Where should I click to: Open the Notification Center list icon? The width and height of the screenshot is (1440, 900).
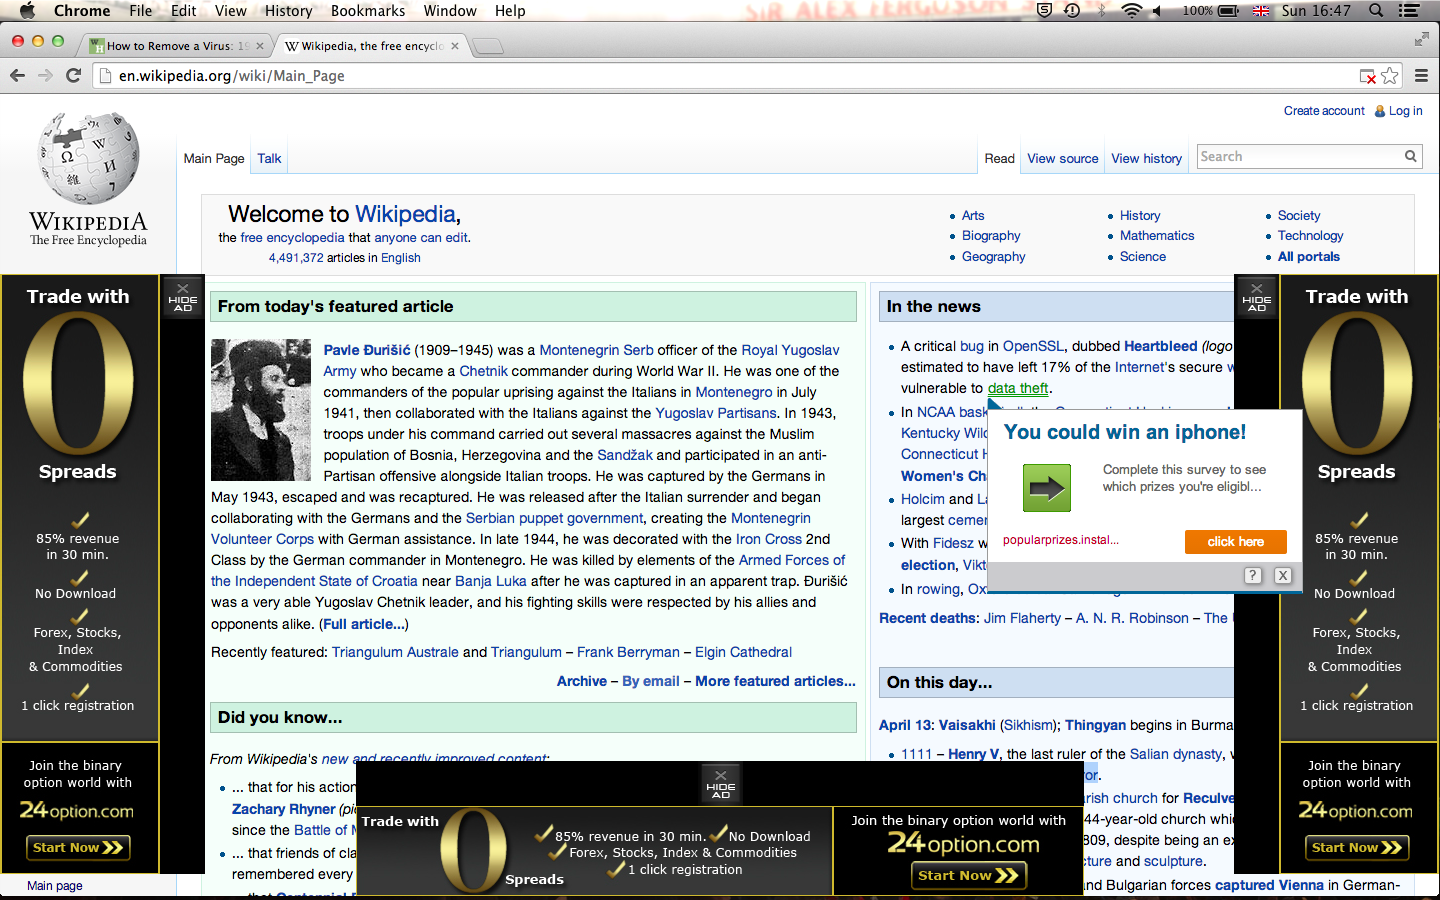pyautogui.click(x=1409, y=11)
